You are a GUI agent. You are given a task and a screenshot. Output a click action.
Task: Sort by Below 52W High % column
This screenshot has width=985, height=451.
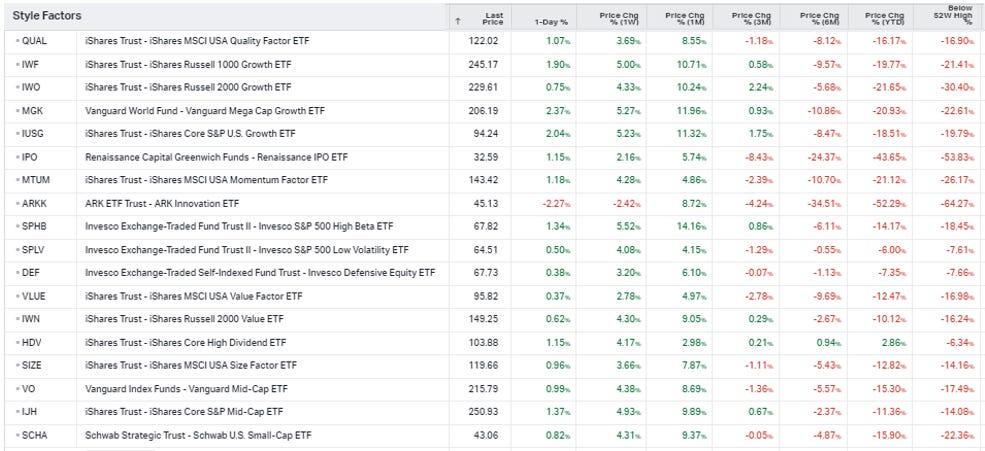952,17
